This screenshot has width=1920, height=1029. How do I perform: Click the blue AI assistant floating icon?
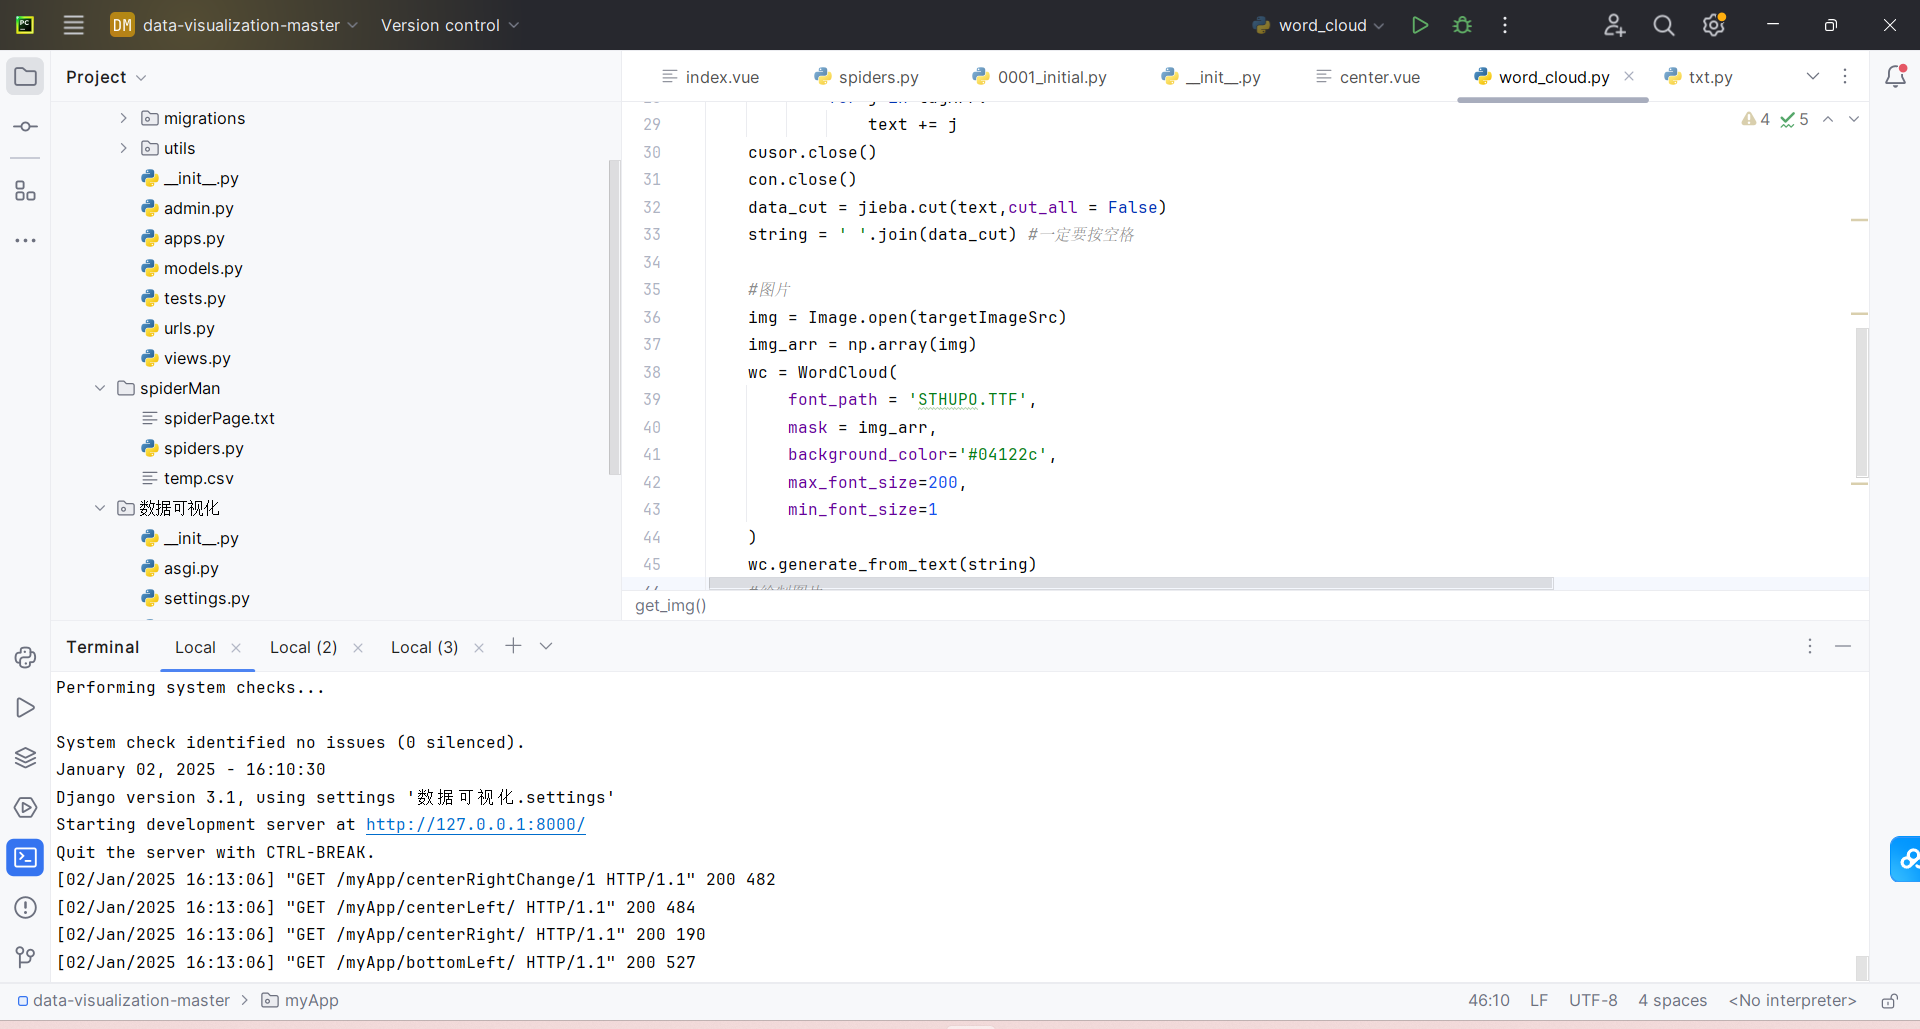(x=1906, y=859)
